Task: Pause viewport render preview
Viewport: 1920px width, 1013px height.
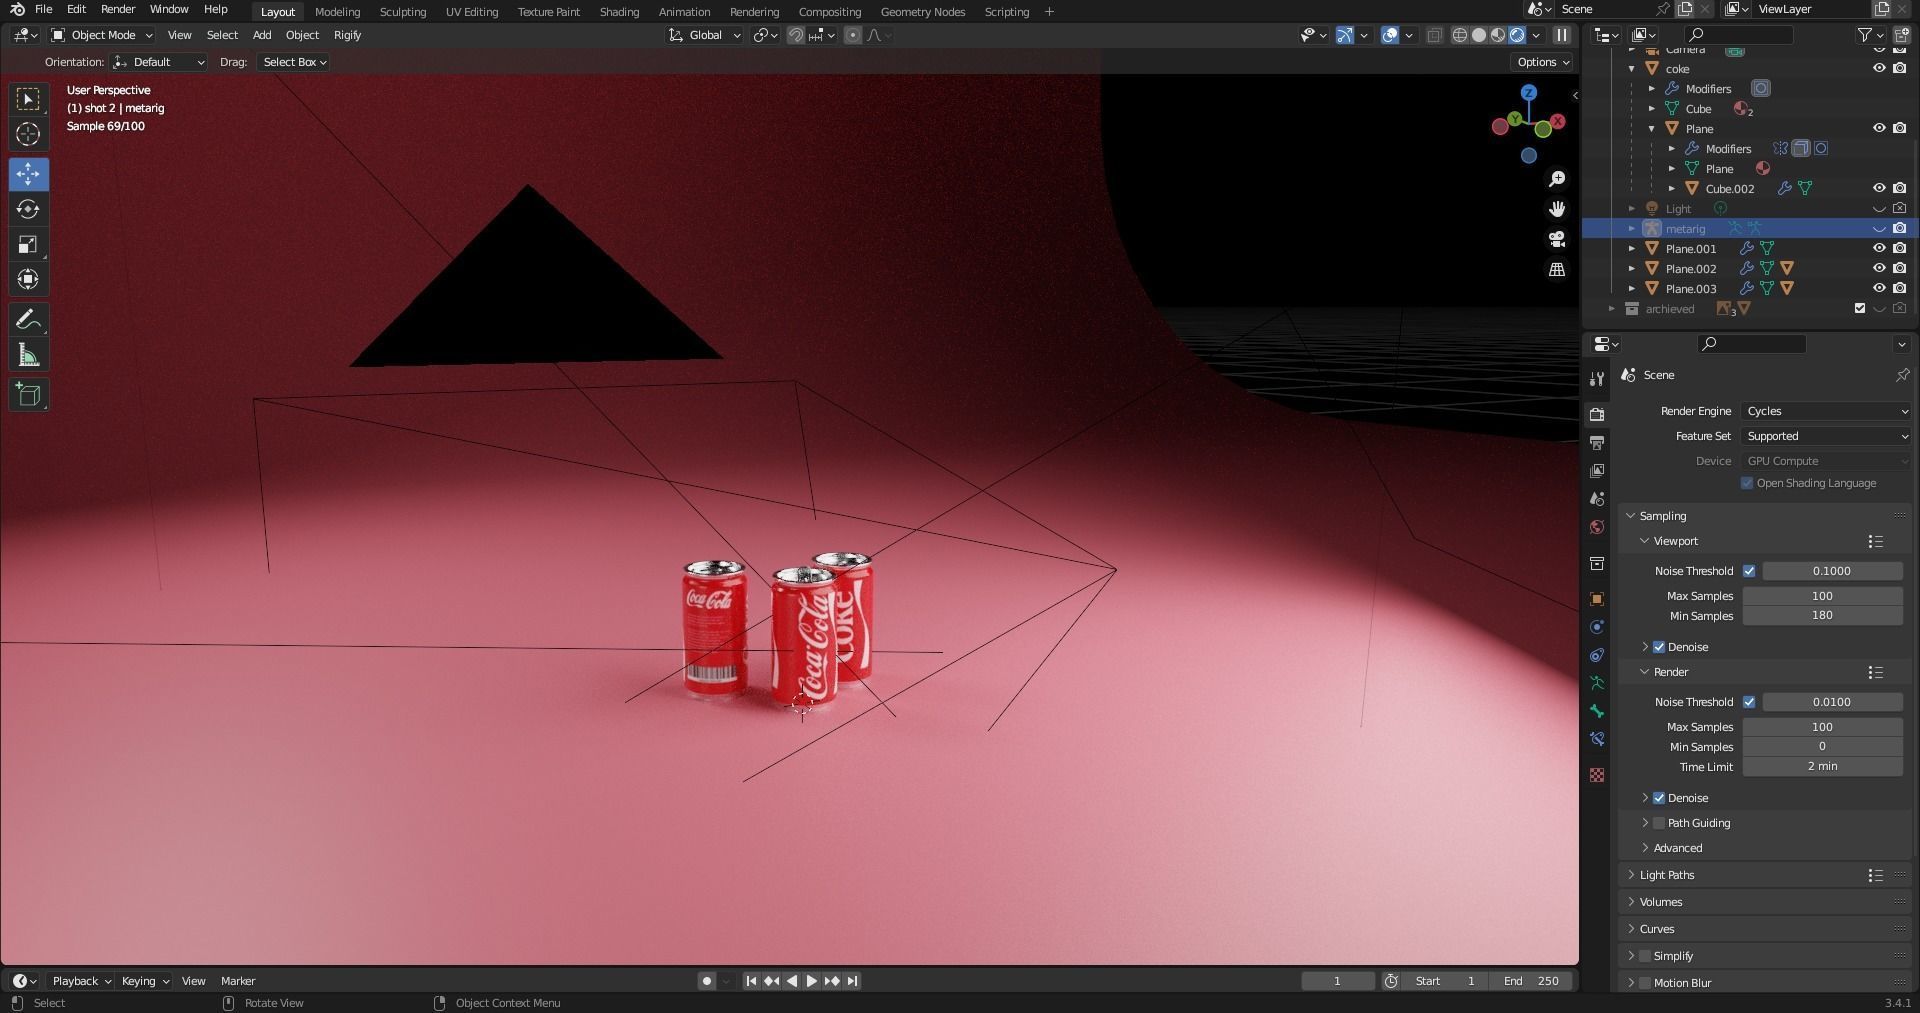Action: click(x=1561, y=35)
